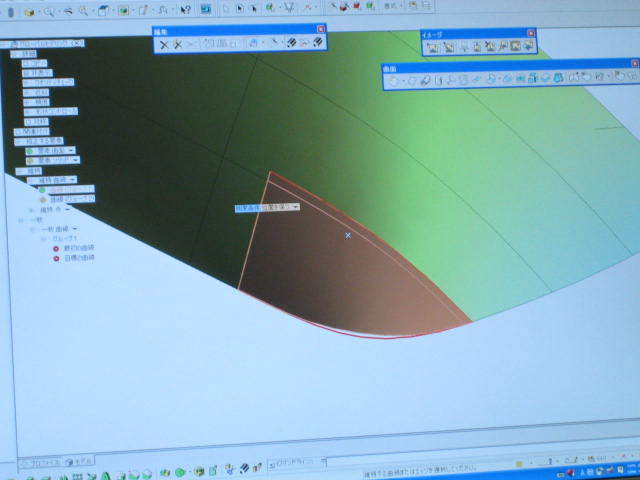The image size is (640, 480).
Task: Open the 書式 dropdown in top toolbar
Action: coord(393,5)
